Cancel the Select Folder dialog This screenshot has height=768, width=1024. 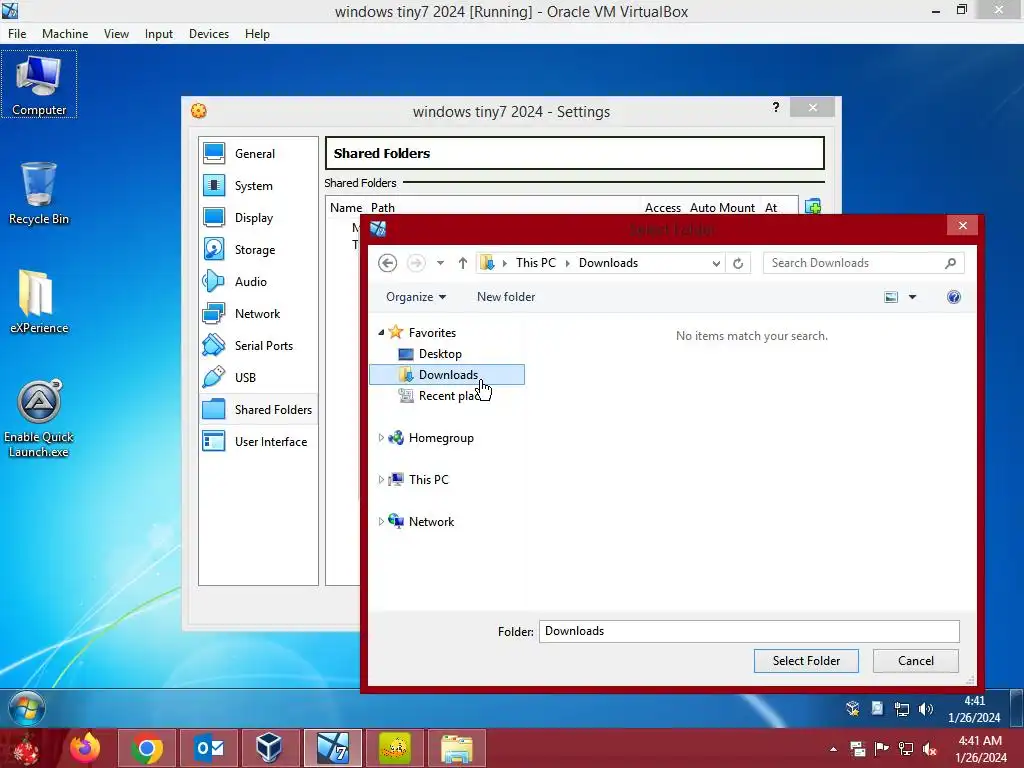tap(916, 661)
